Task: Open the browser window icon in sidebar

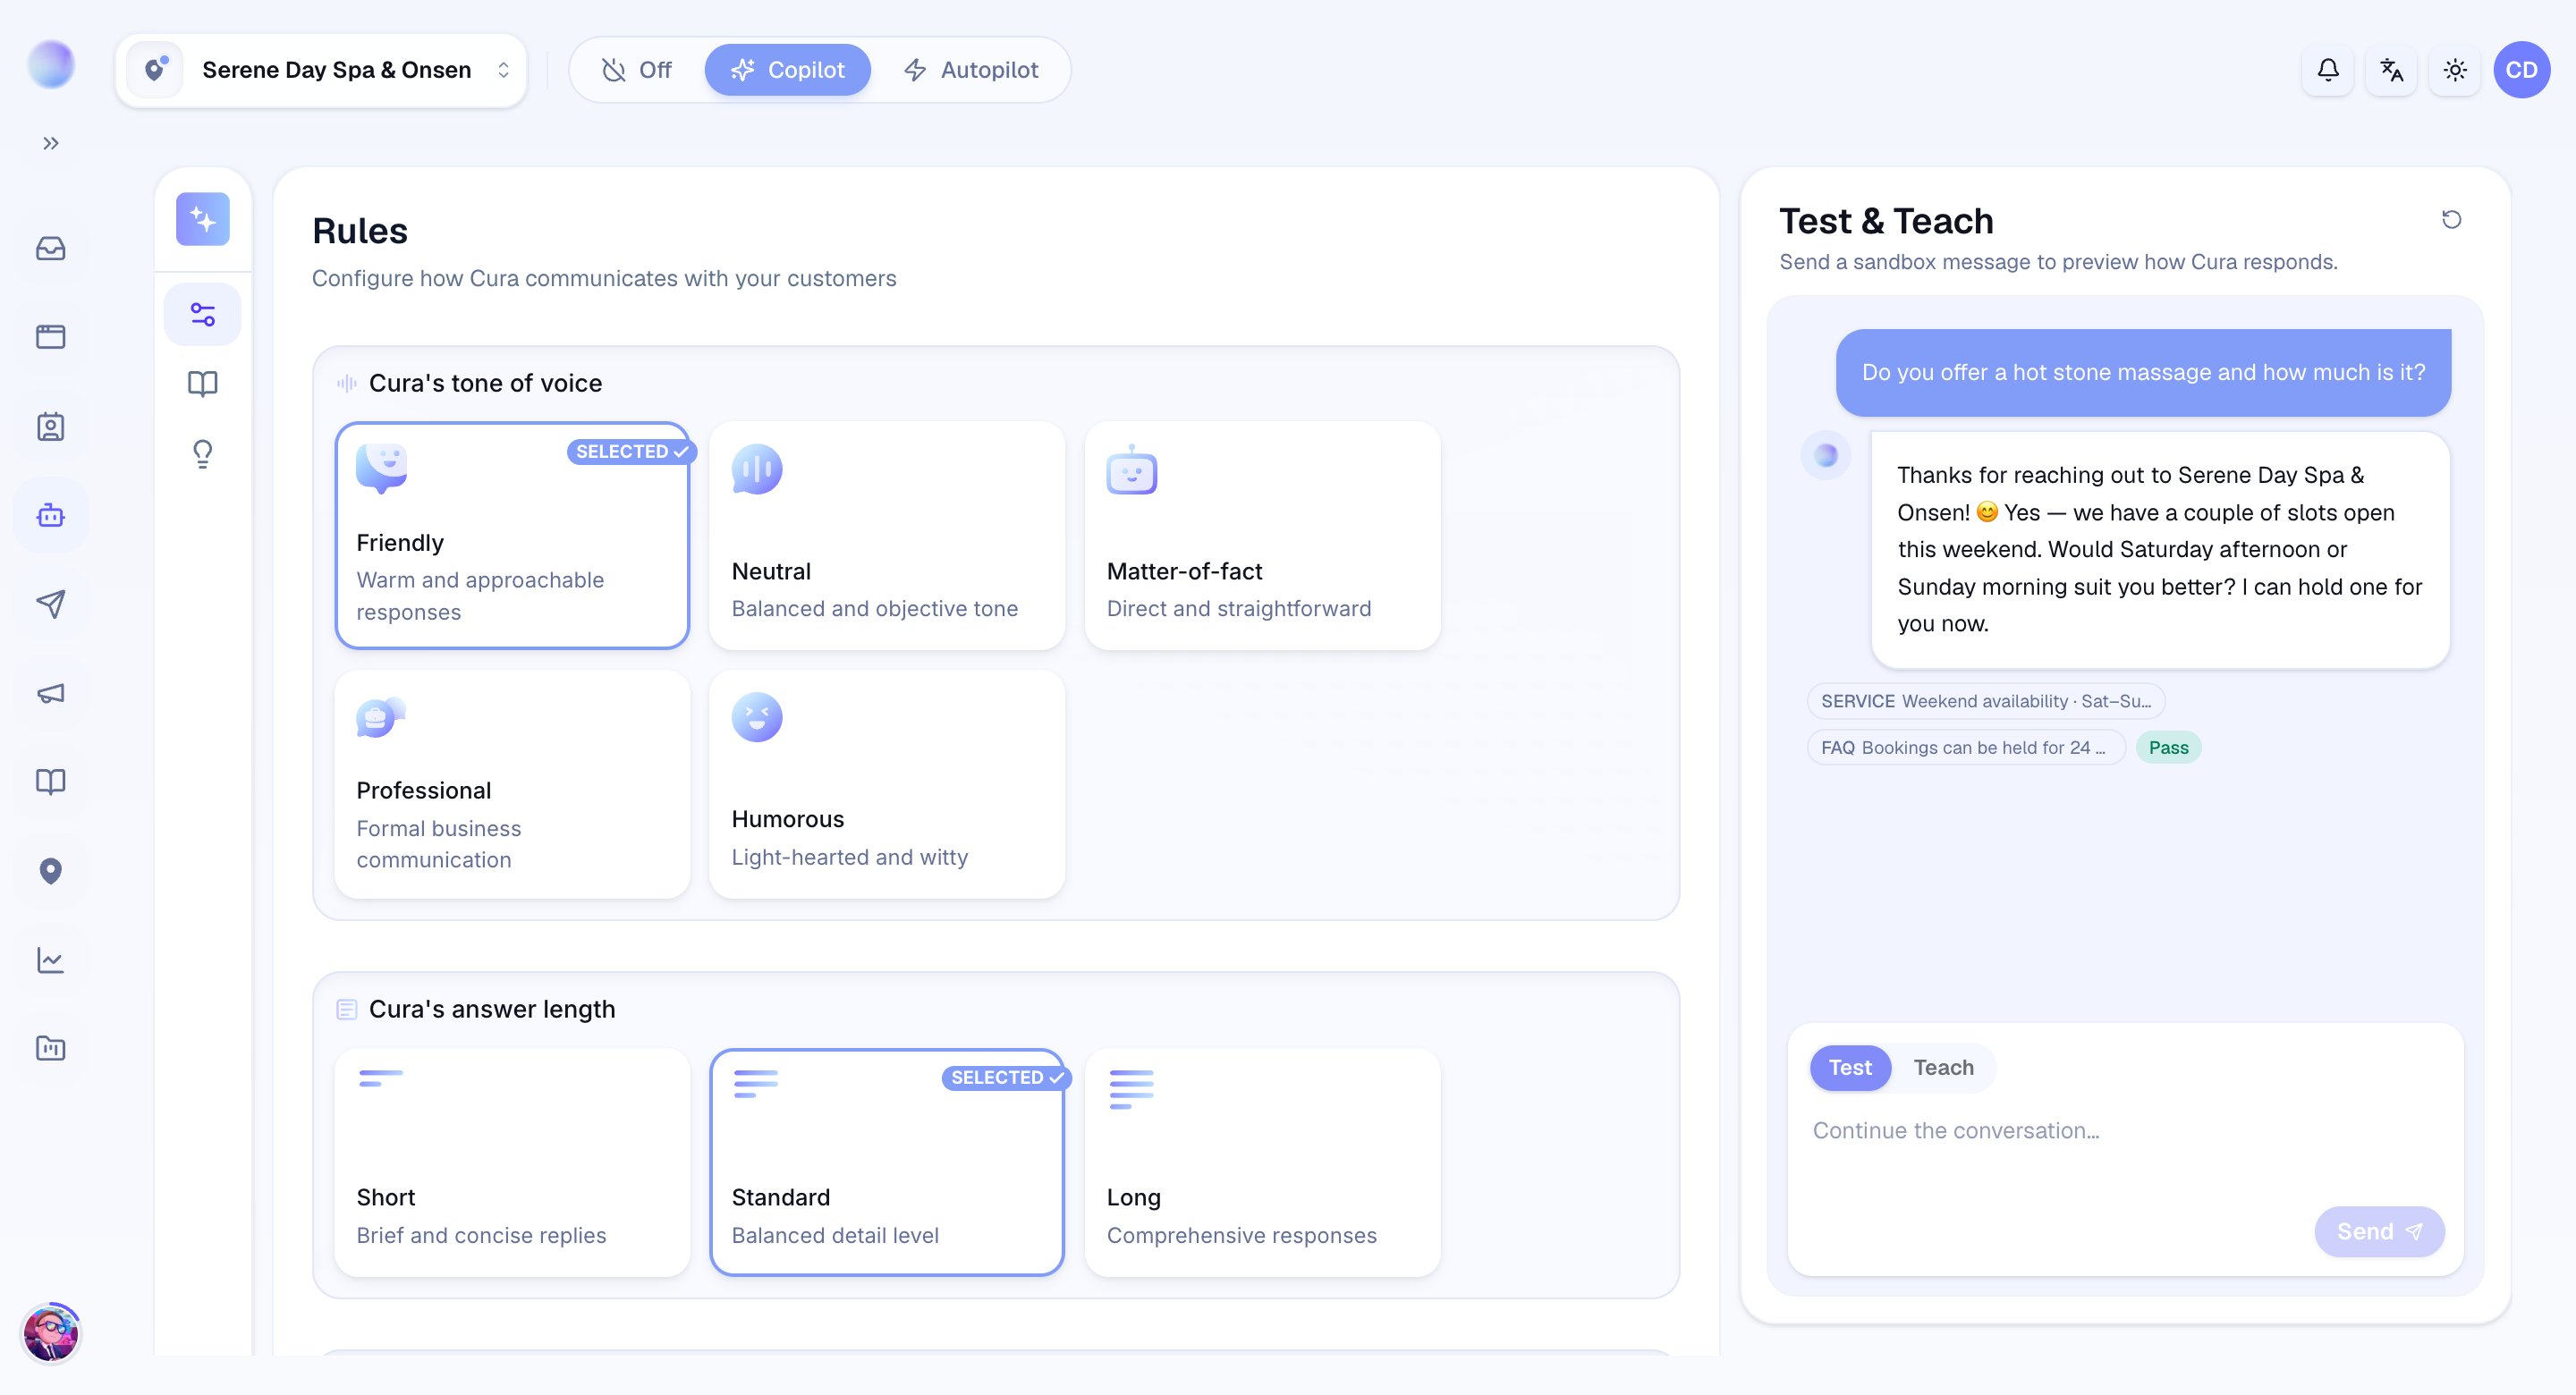Action: point(51,337)
